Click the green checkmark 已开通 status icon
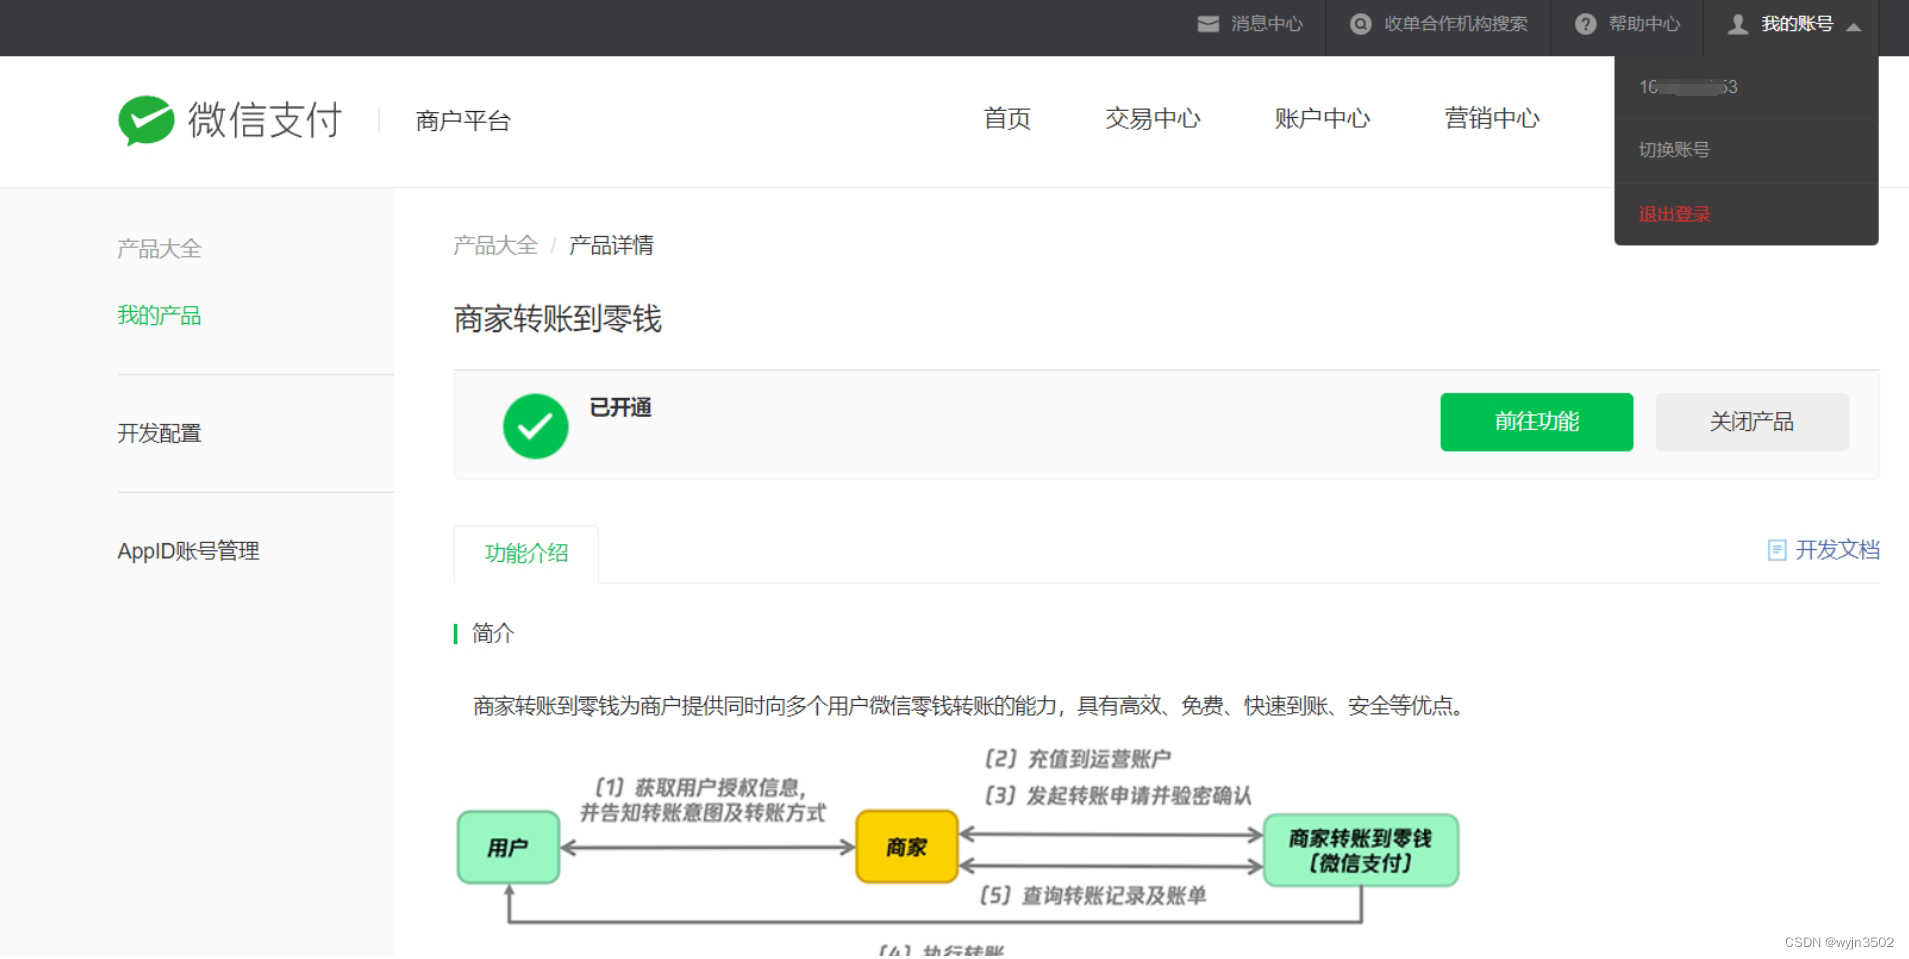The width and height of the screenshot is (1909, 959). (535, 426)
